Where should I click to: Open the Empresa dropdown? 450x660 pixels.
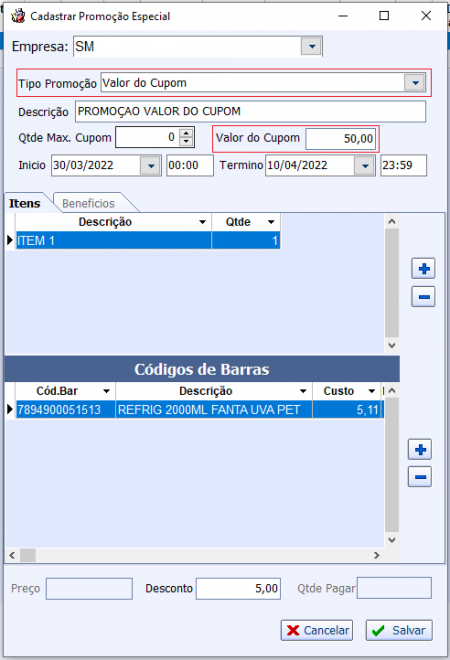click(x=312, y=46)
